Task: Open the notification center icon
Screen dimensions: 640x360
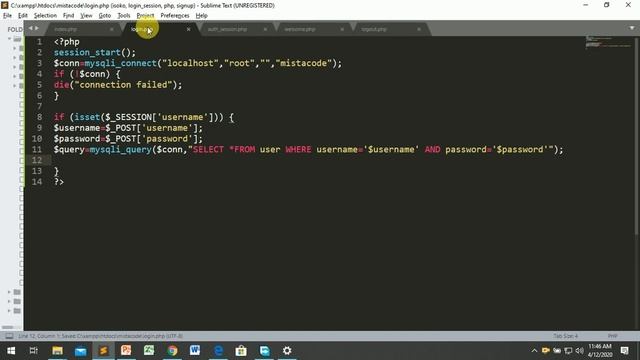Action: [624, 351]
